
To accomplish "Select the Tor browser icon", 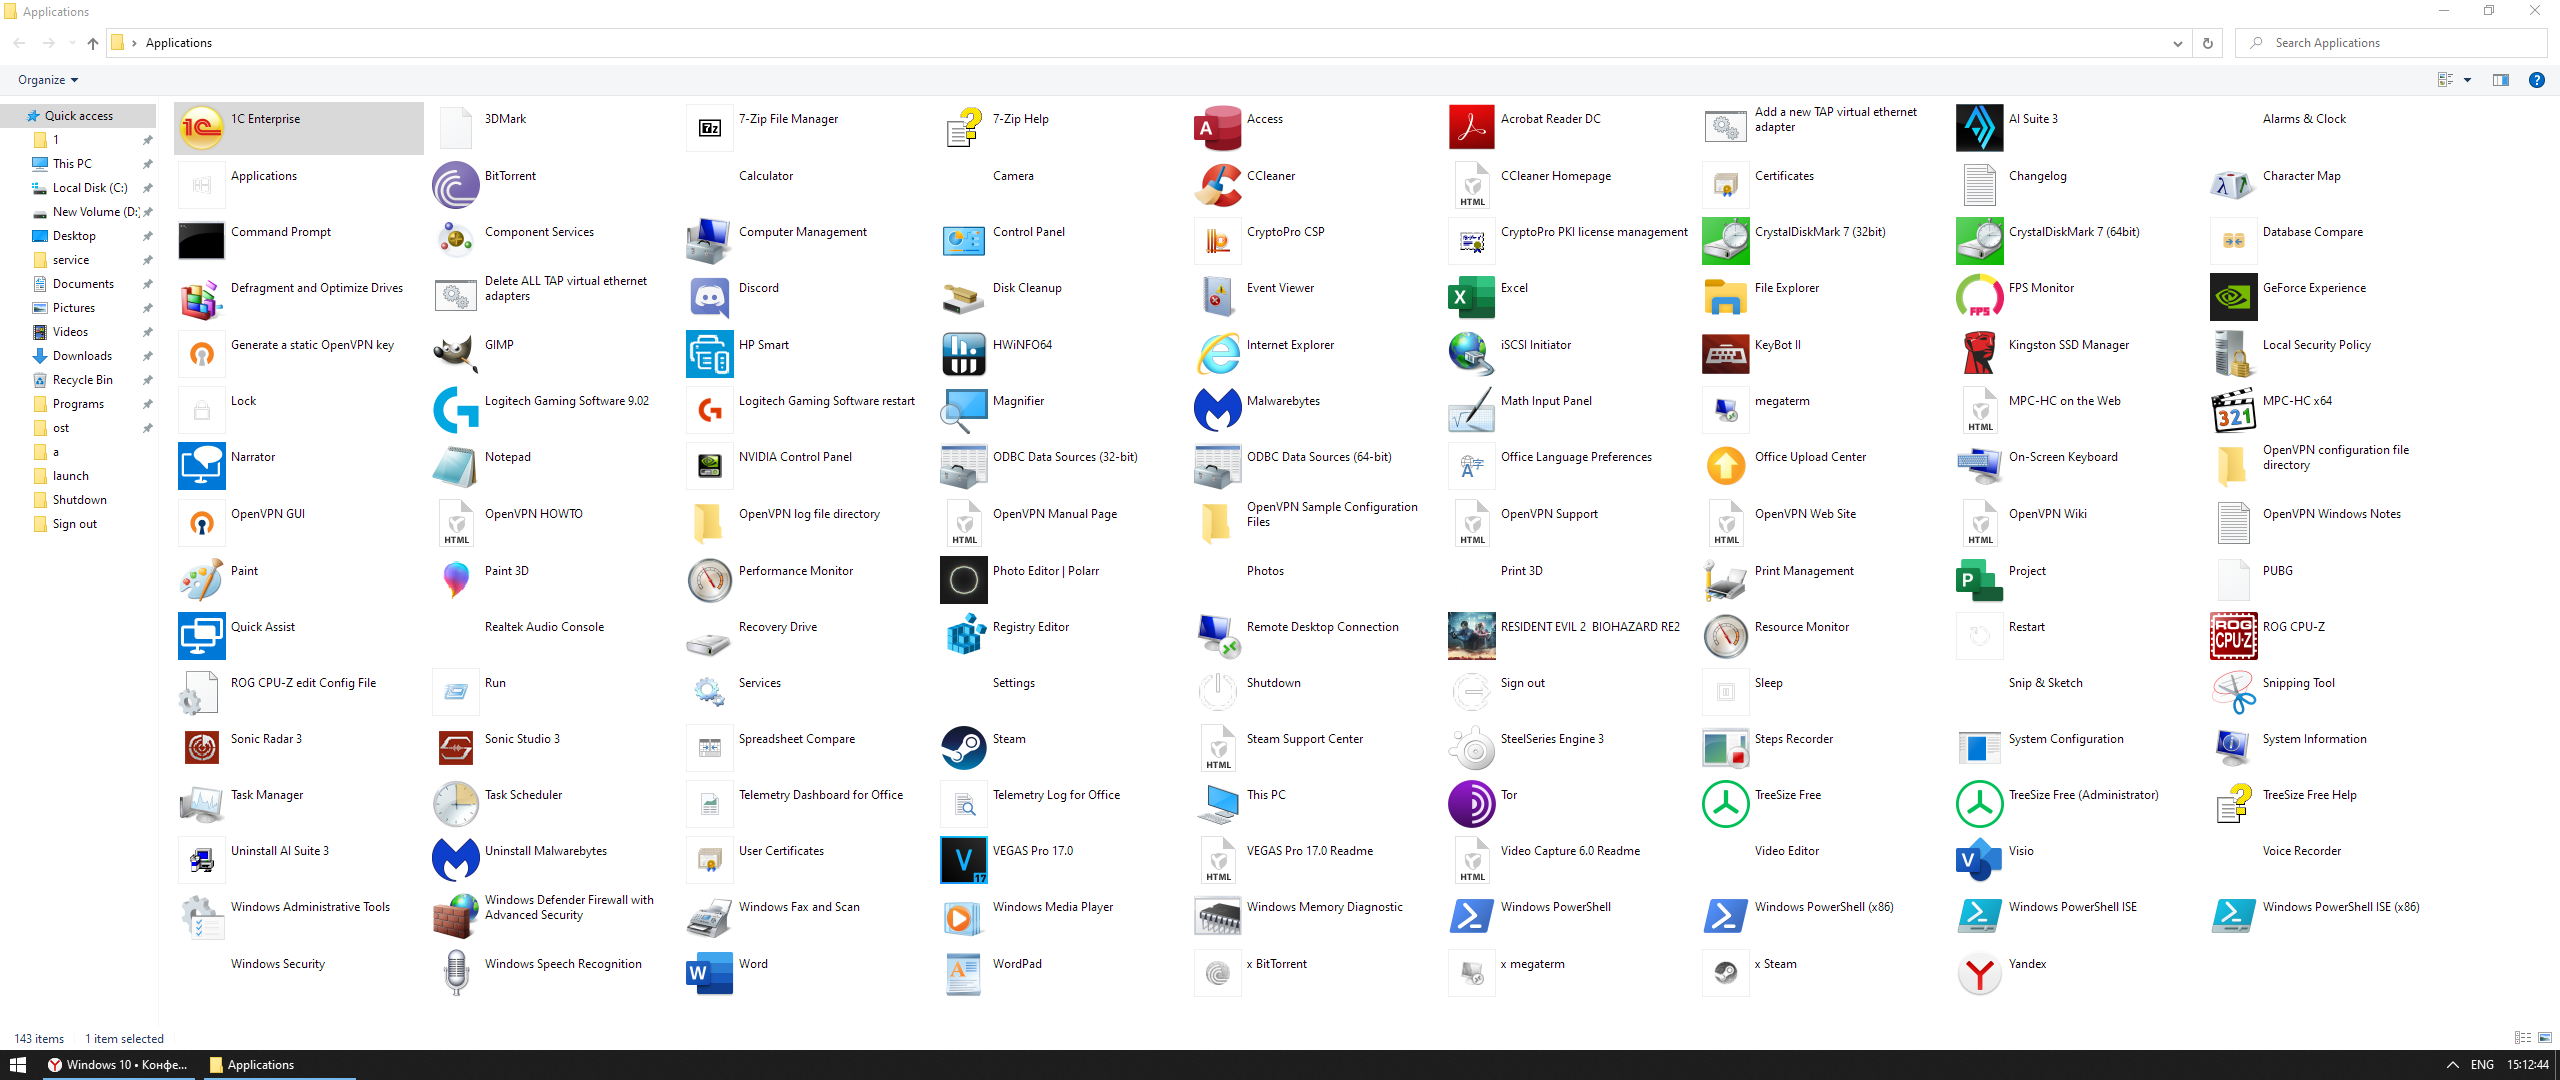I will 1471,804.
